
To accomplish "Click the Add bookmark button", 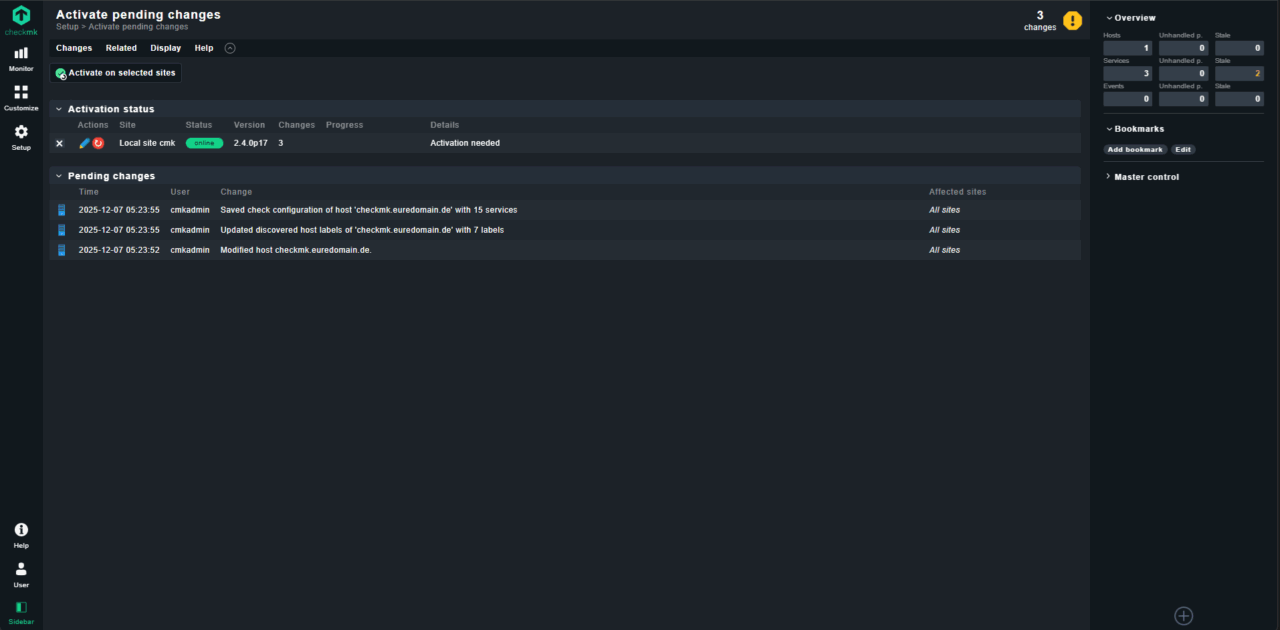I will pyautogui.click(x=1135, y=150).
